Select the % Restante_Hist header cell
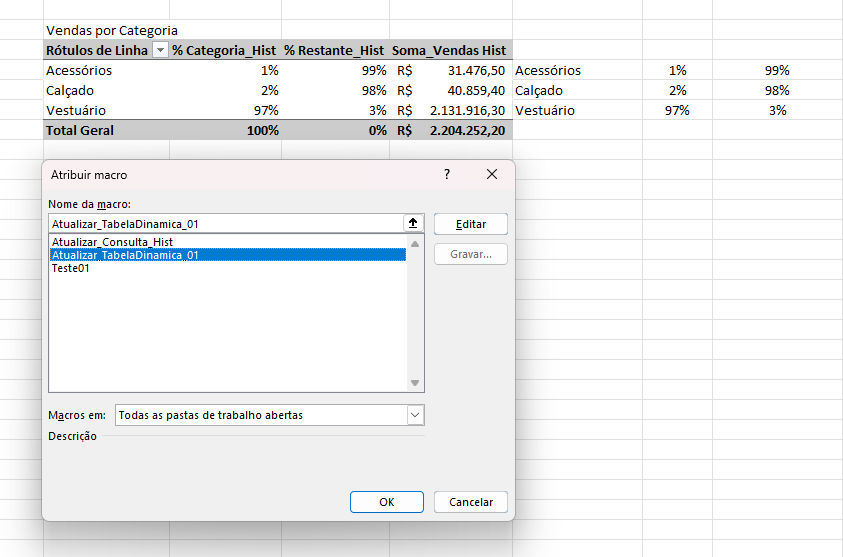Viewport: 843px width, 557px height. point(335,50)
